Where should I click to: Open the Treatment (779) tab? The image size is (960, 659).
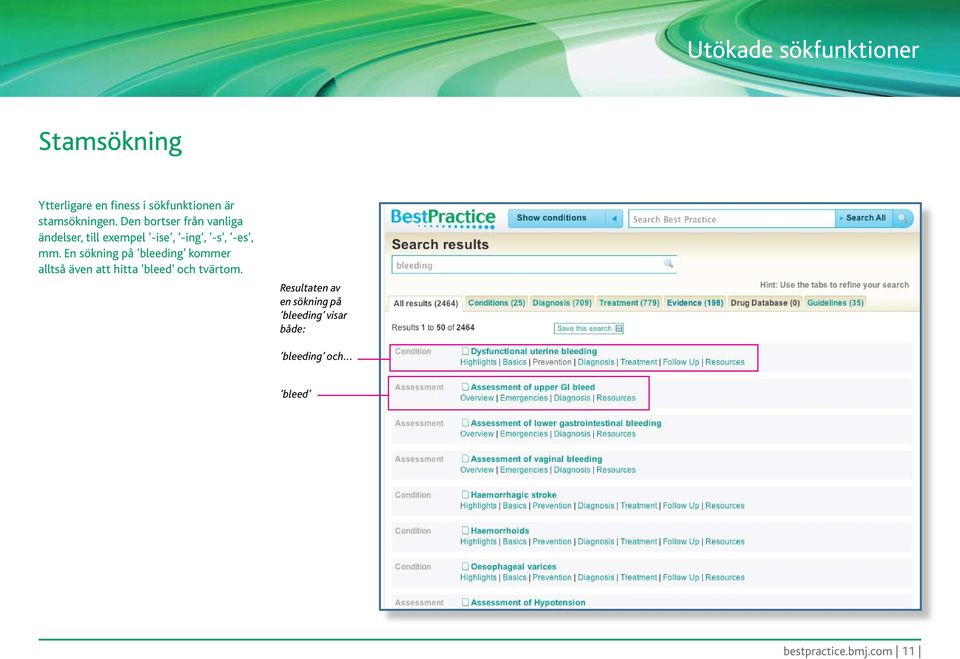click(x=629, y=303)
